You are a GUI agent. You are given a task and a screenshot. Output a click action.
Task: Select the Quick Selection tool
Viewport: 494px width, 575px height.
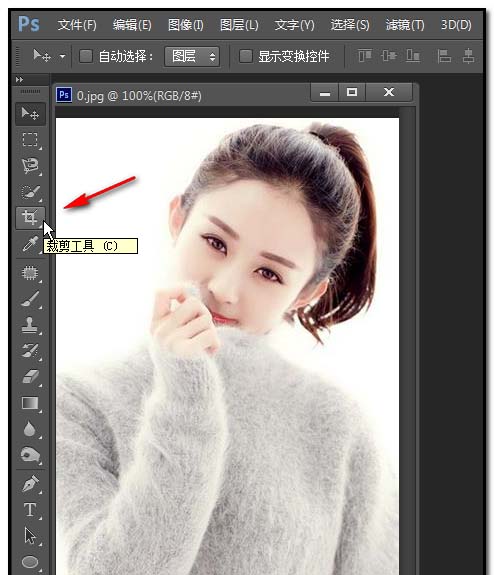click(30, 192)
